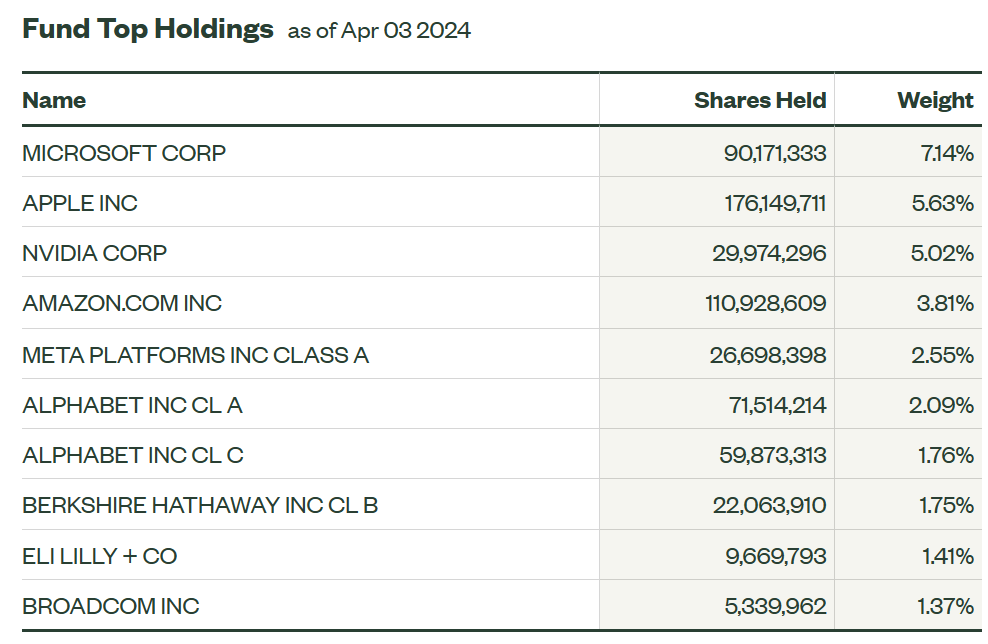This screenshot has width=988, height=644.
Task: Select Amazon's shares held value 110,928,609
Action: tap(766, 303)
